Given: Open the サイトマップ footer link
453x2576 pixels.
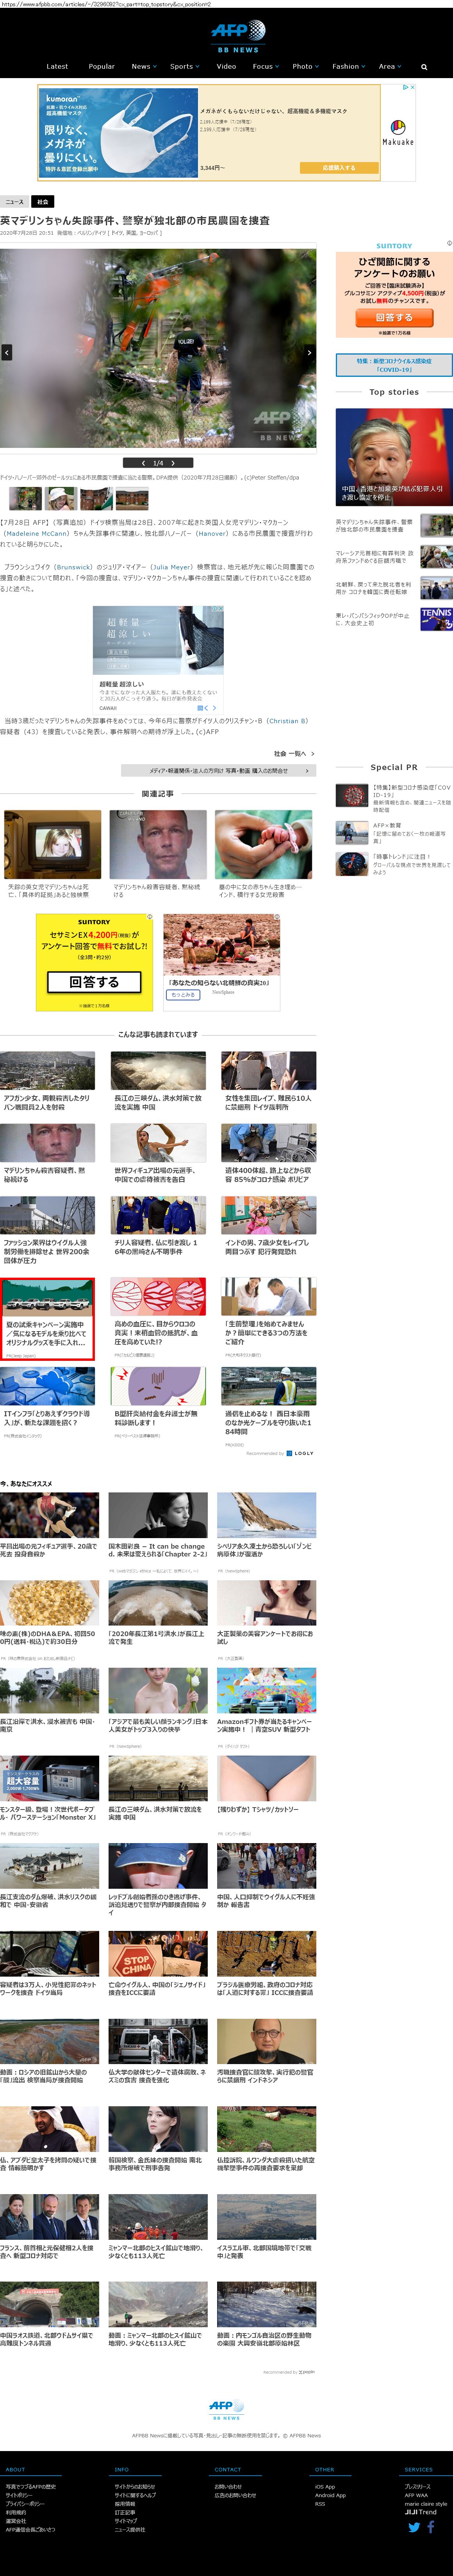Looking at the screenshot, I should [x=126, y=2521].
